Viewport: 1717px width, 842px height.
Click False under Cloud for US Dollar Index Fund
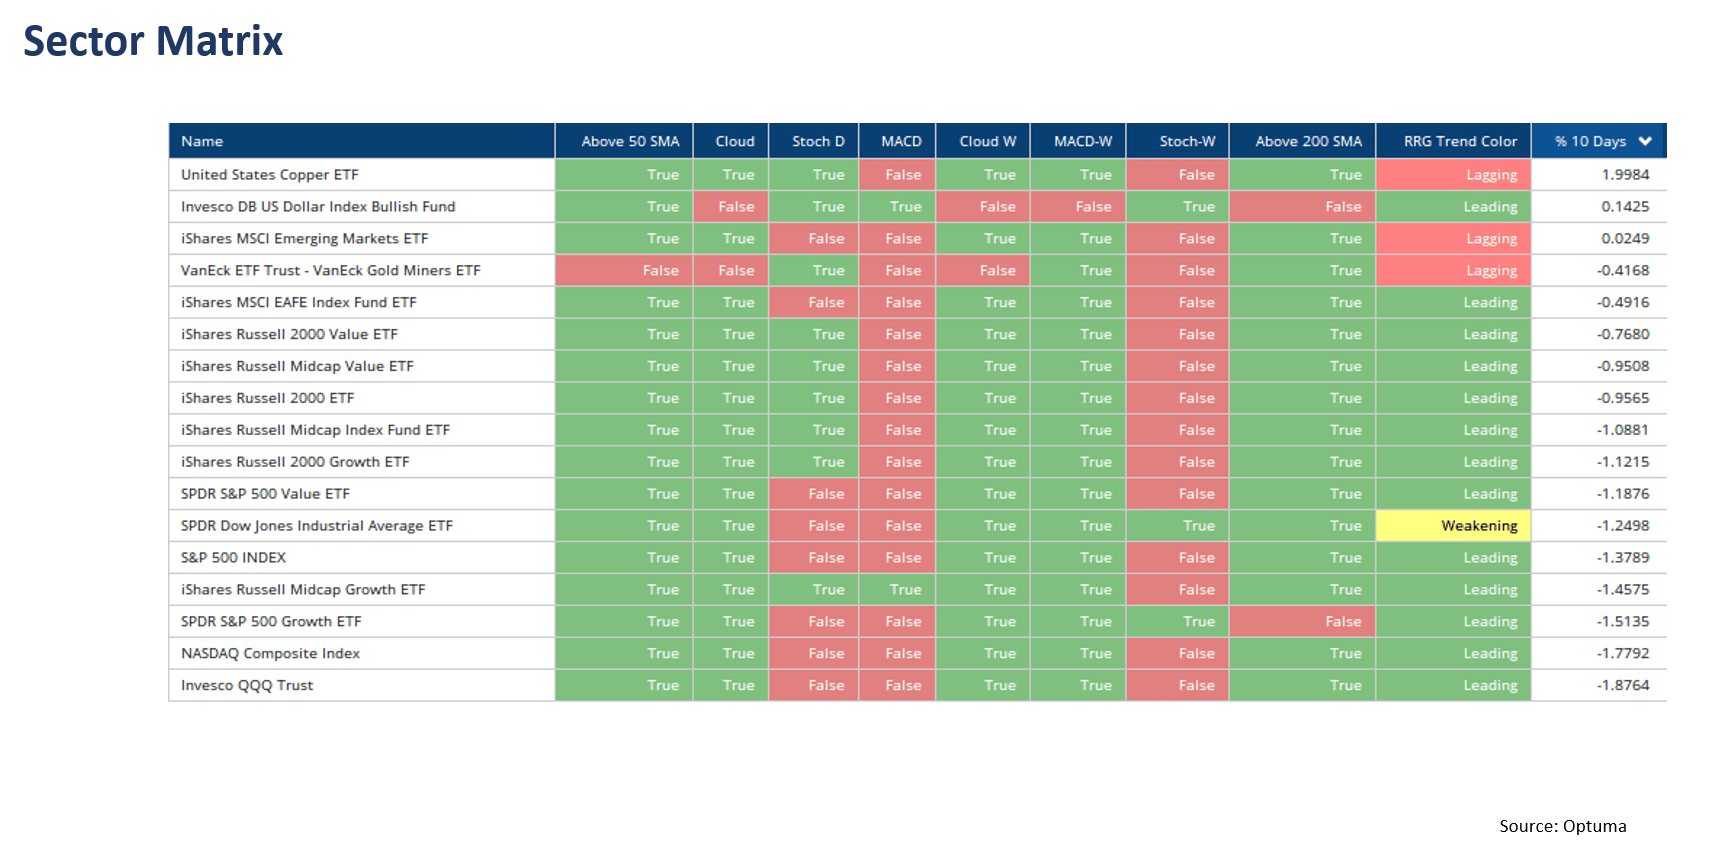(x=731, y=206)
